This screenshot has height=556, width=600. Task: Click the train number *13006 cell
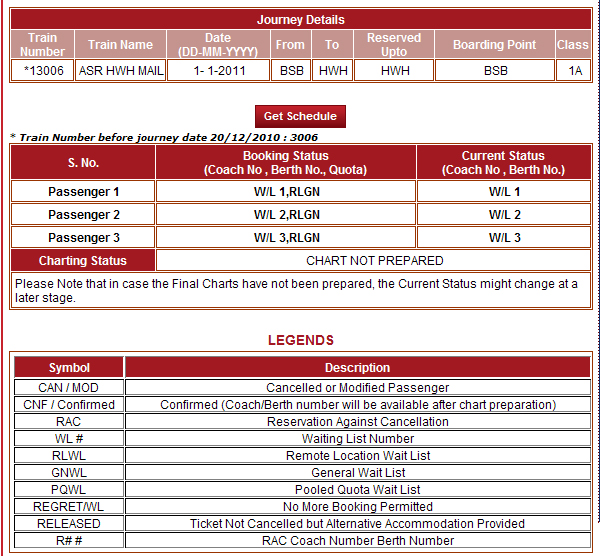pyautogui.click(x=43, y=71)
